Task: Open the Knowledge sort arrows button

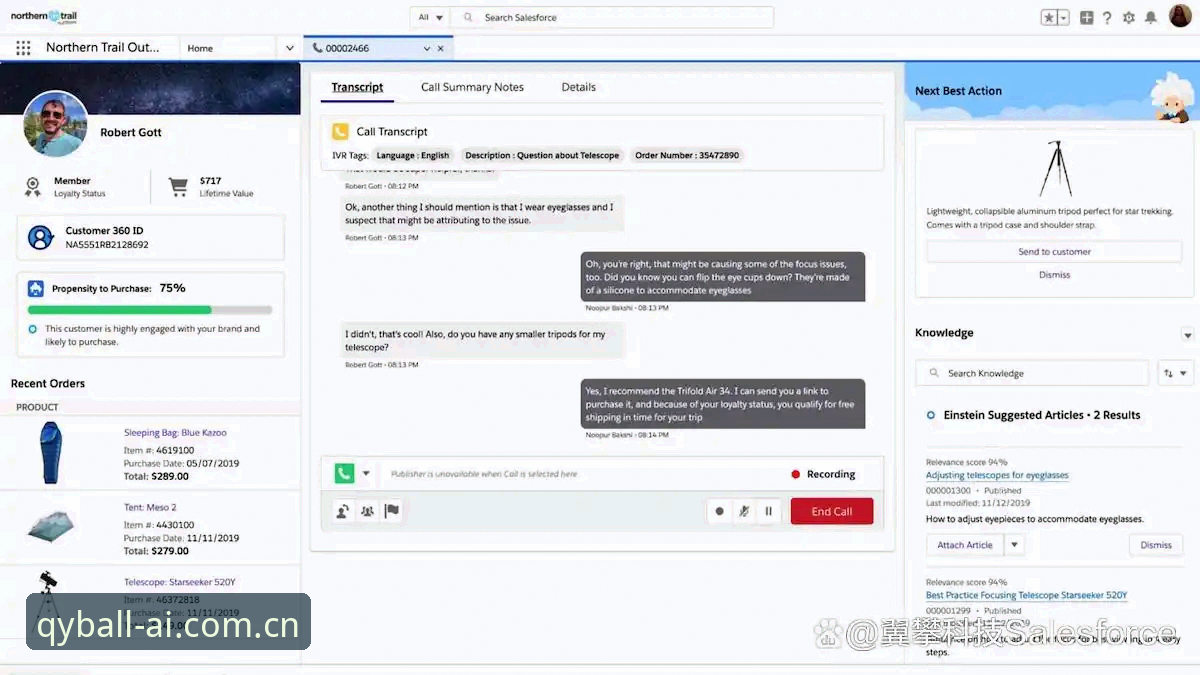Action: point(1168,373)
